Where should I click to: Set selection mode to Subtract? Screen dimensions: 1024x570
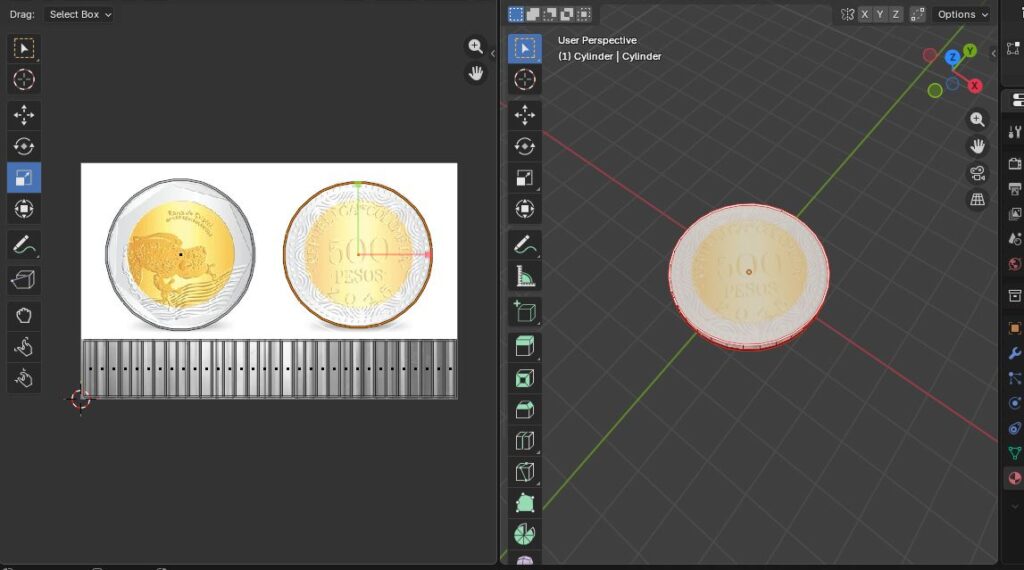[550, 14]
